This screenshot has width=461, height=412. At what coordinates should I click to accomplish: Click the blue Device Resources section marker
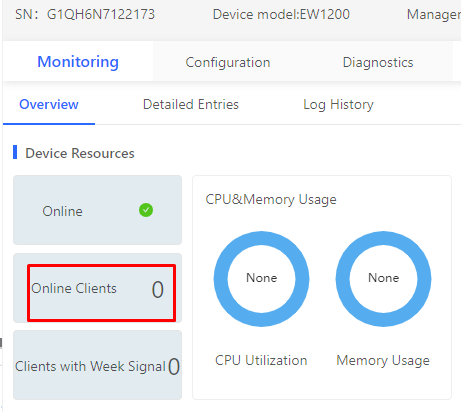[15, 152]
